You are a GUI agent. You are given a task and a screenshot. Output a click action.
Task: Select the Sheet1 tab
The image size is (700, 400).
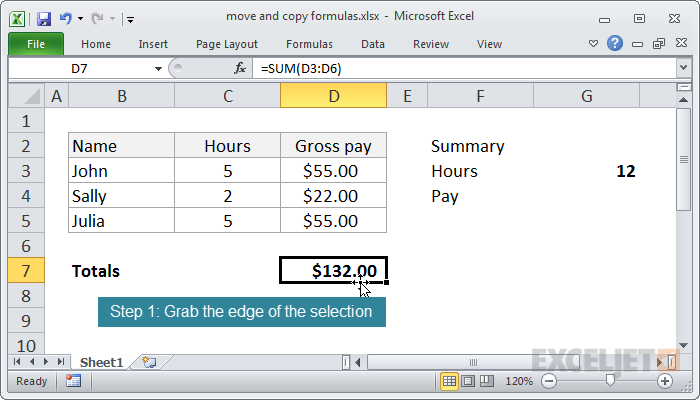(x=101, y=362)
